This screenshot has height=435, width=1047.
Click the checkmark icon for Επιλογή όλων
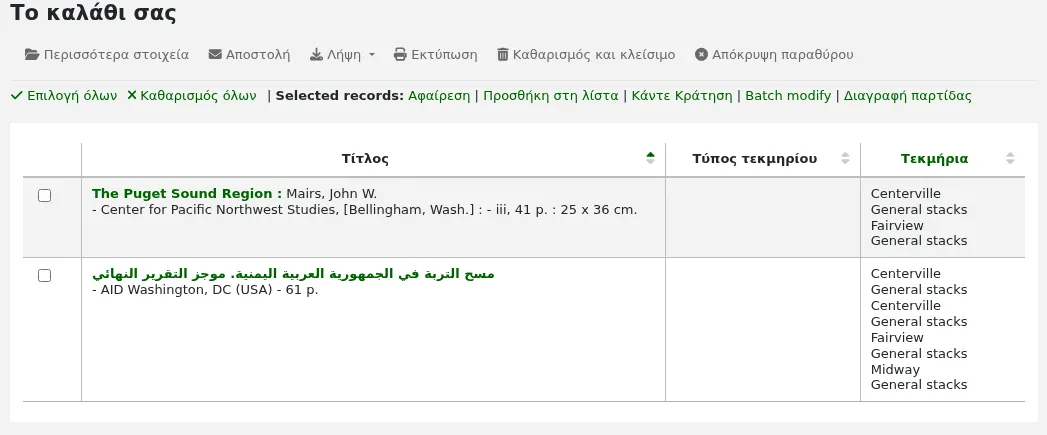click(17, 96)
